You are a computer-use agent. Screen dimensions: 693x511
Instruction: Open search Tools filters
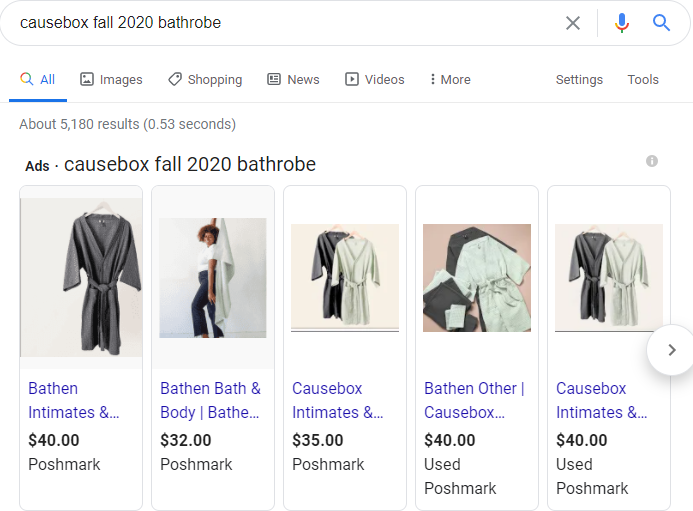(x=643, y=80)
